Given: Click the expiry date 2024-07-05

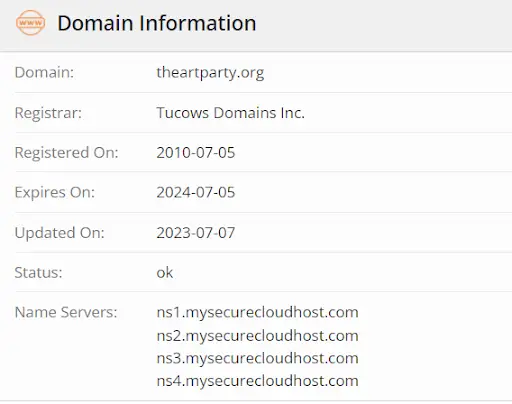Looking at the screenshot, I should click(196, 192).
